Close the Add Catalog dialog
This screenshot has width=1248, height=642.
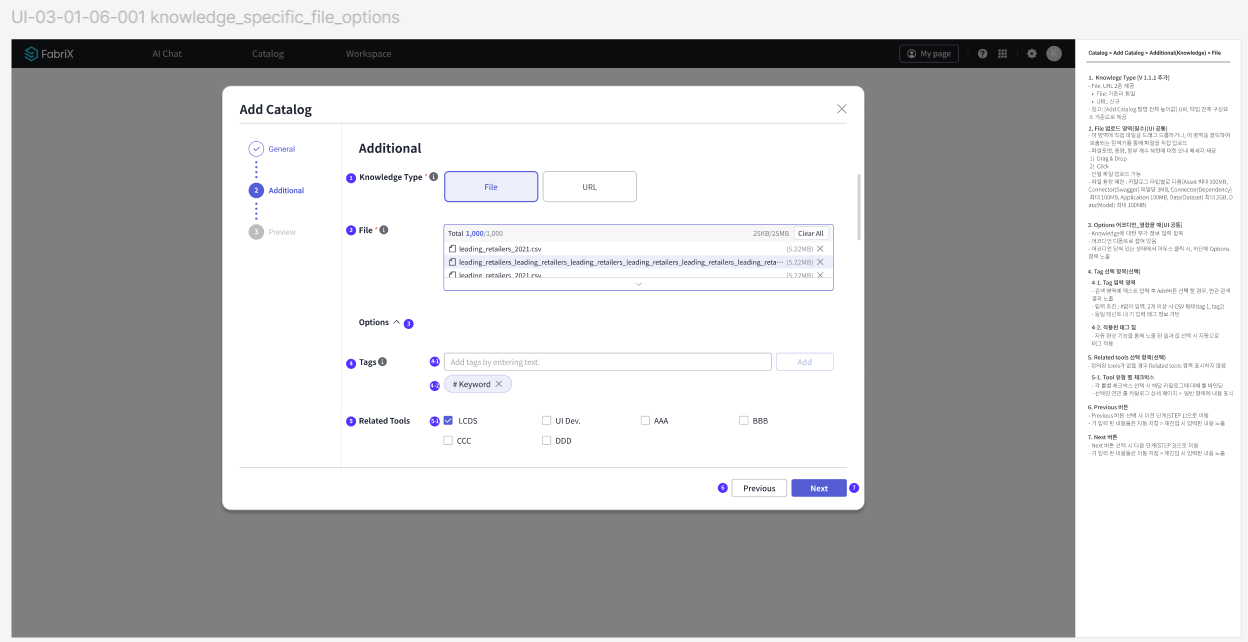842,109
